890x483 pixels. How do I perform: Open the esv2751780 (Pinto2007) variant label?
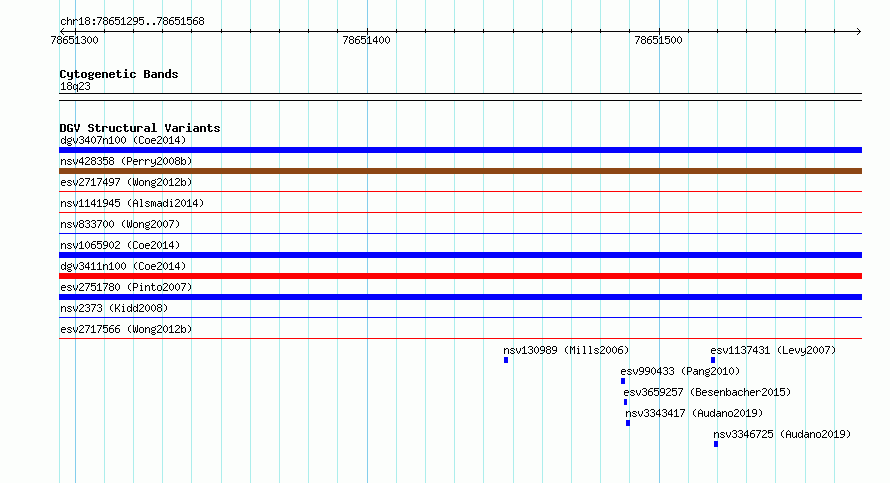coord(126,287)
